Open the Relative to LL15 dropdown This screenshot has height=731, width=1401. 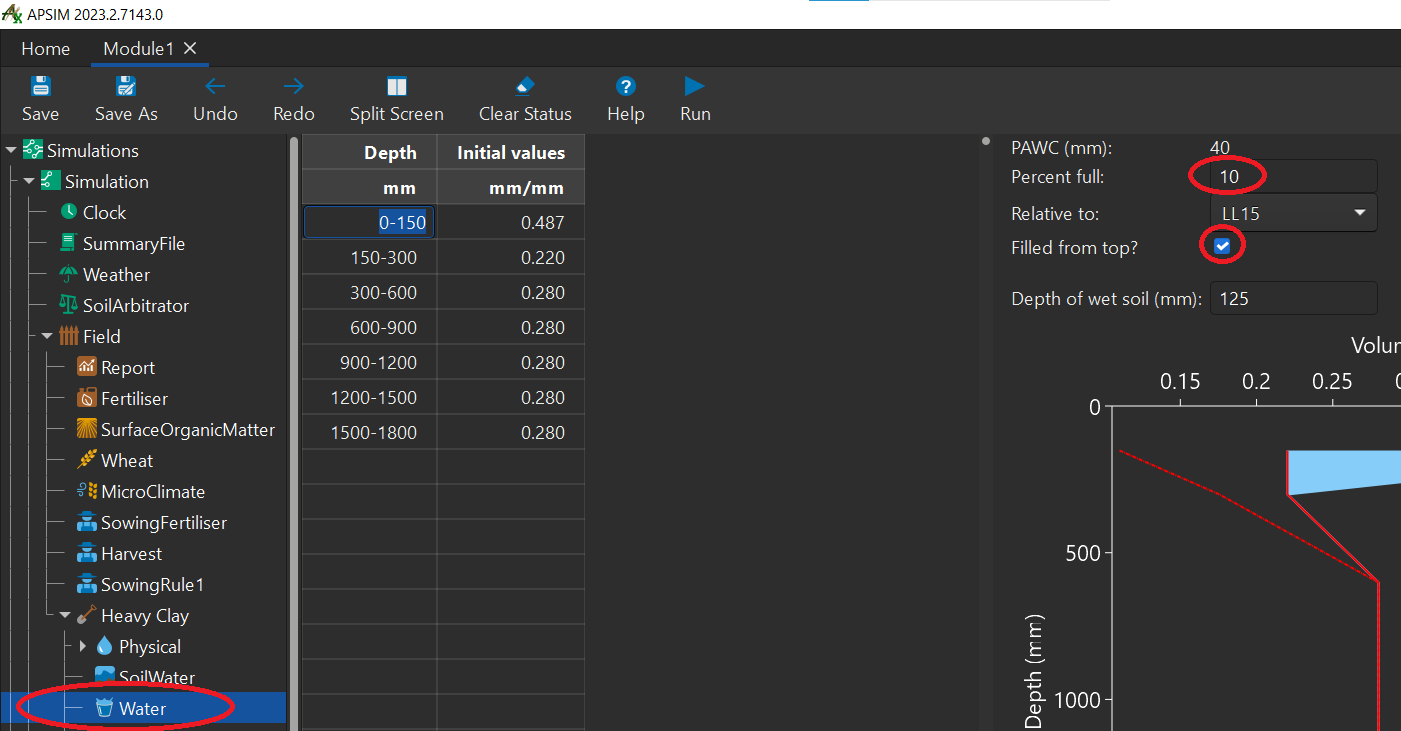[1293, 213]
